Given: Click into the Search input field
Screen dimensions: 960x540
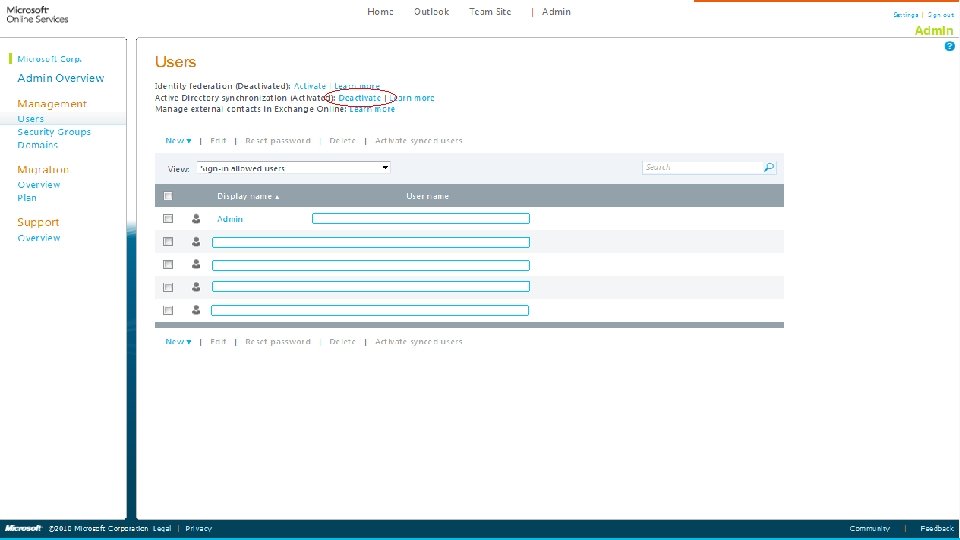Looking at the screenshot, I should click(702, 167).
